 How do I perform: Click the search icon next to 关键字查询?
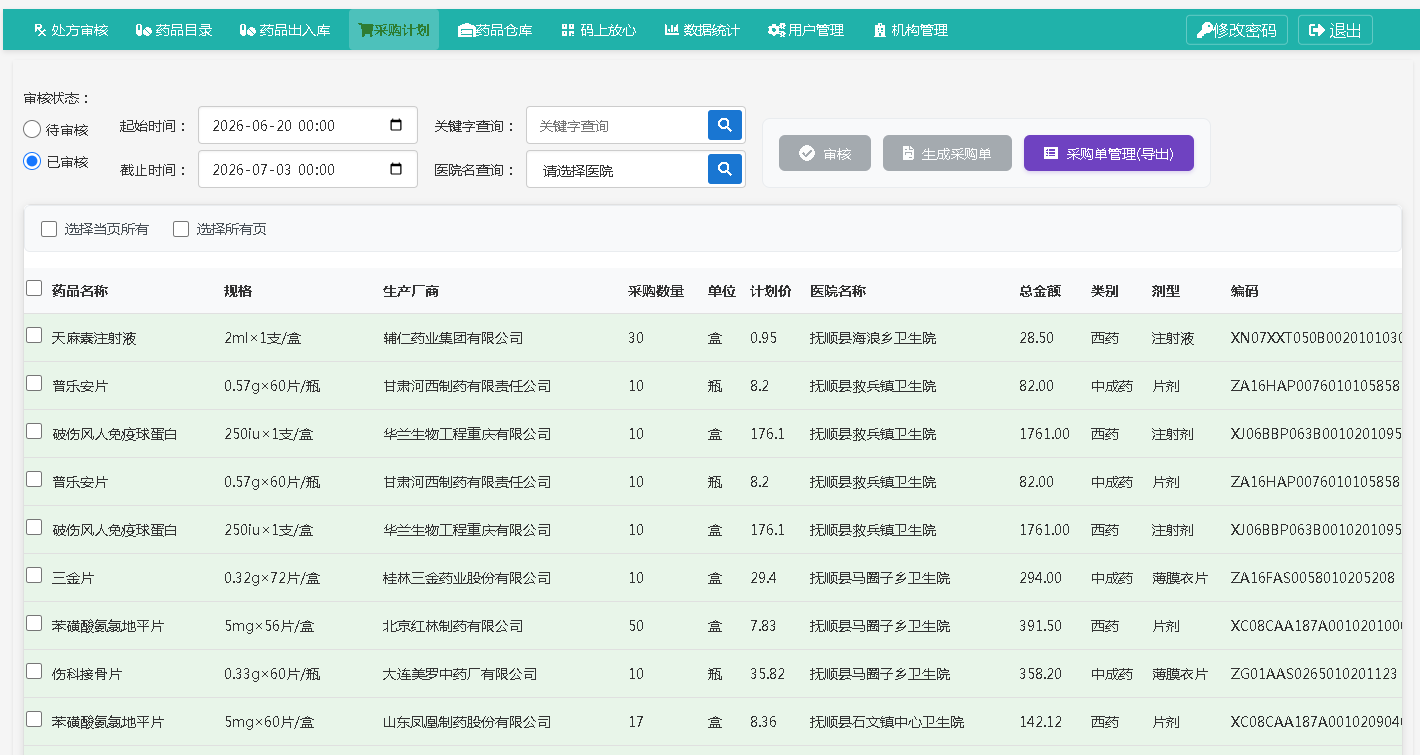[x=725, y=125]
